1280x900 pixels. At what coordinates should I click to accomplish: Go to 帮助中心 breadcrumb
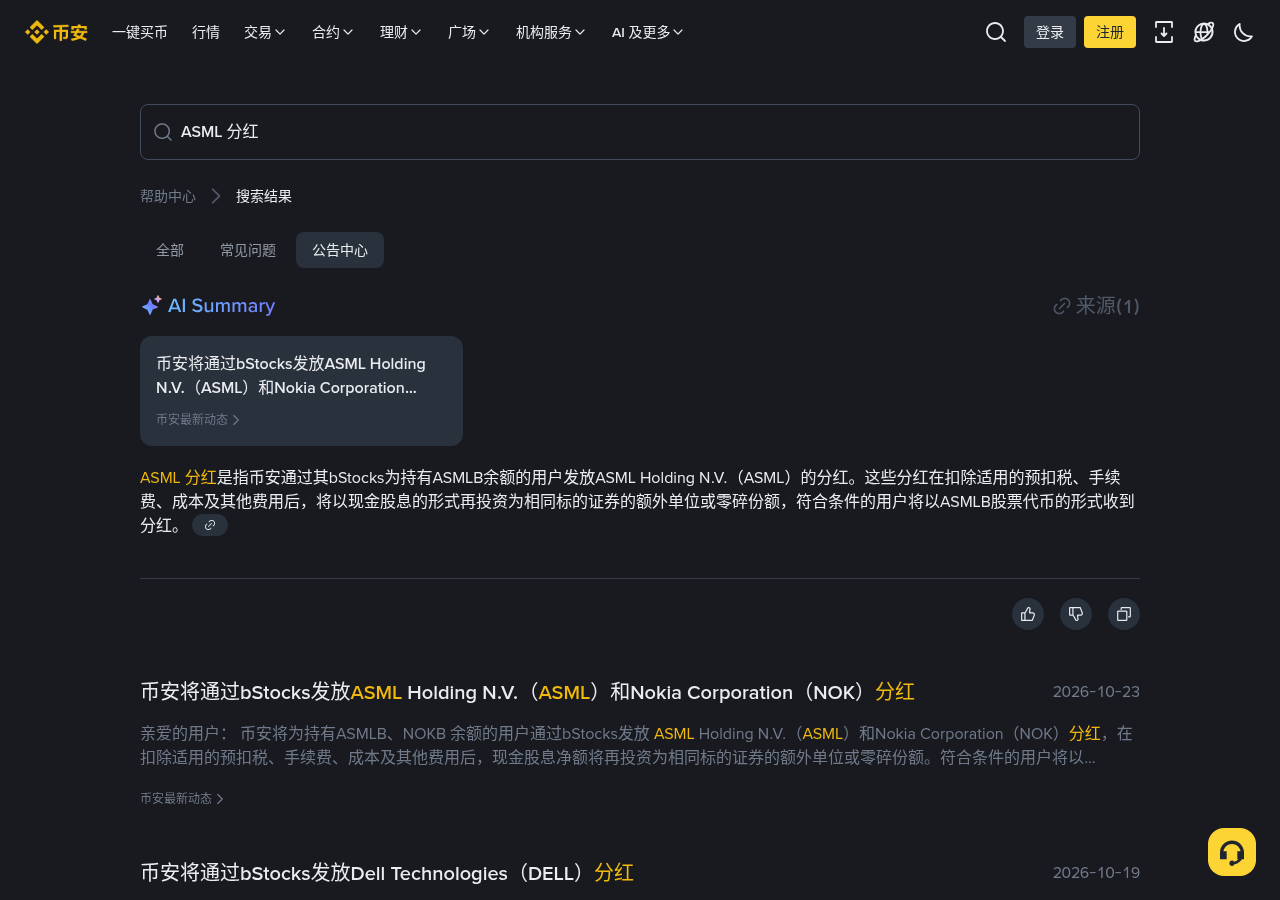click(x=168, y=196)
